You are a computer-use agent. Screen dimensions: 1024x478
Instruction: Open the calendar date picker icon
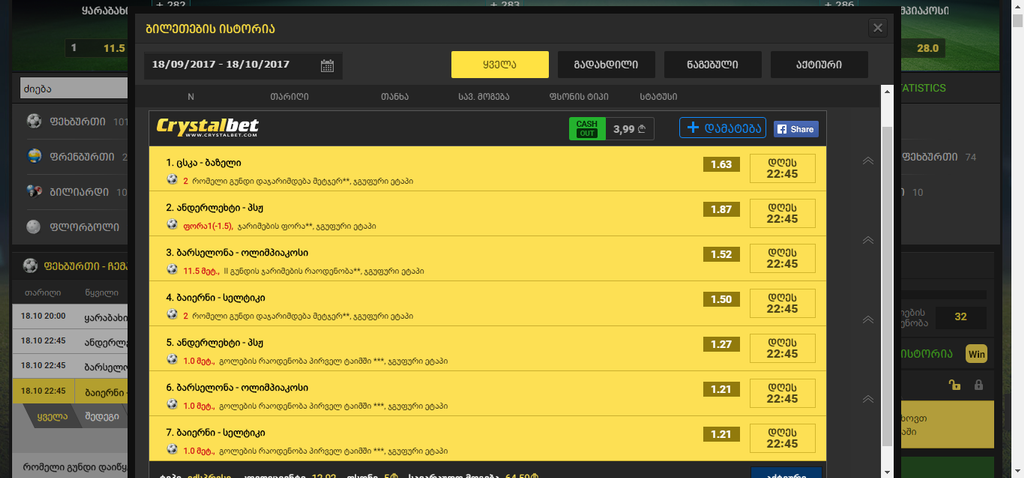tap(327, 65)
